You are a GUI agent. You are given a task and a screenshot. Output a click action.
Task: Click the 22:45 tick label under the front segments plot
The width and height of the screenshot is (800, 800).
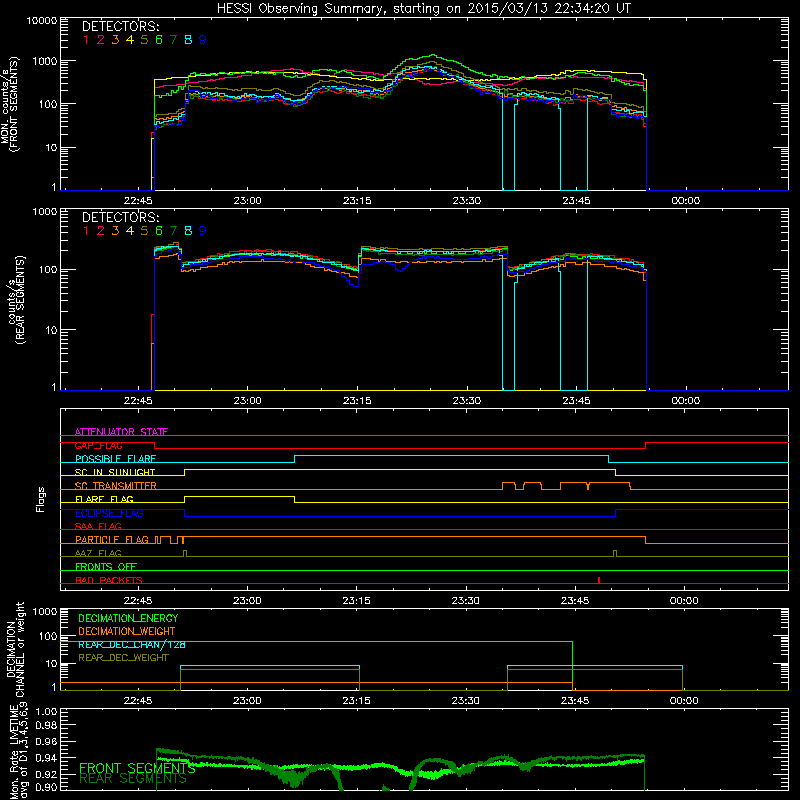[x=138, y=201]
